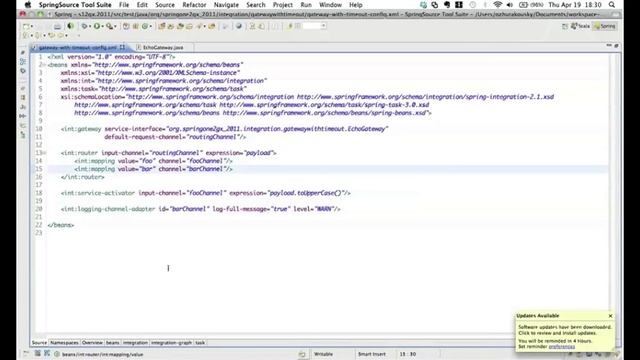Screen dimensions: 640x360
Task: Click the dark round icon beside Print
Action: click(x=71, y=26)
